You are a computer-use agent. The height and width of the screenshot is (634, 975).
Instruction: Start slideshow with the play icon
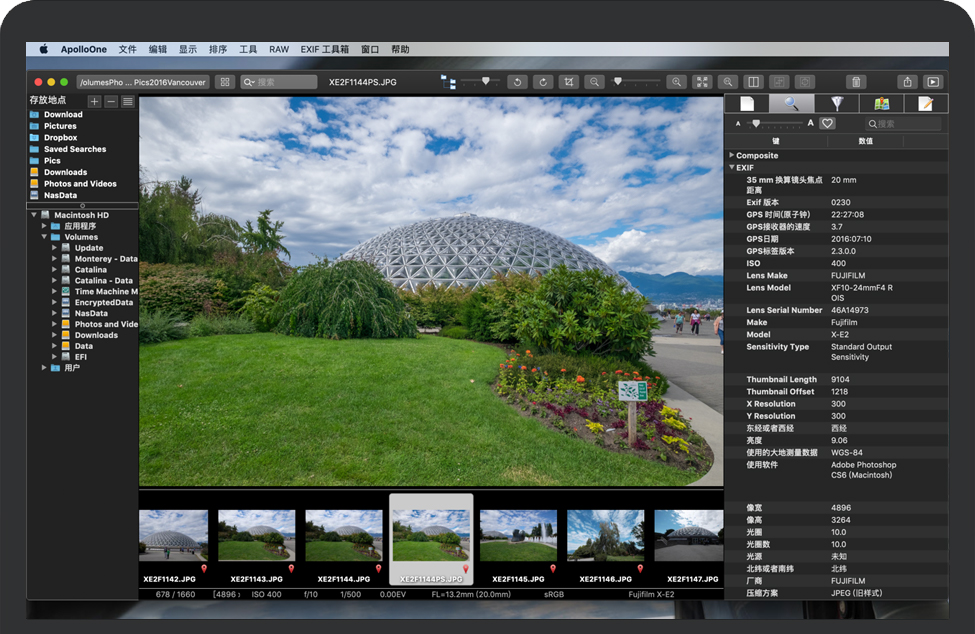point(933,82)
